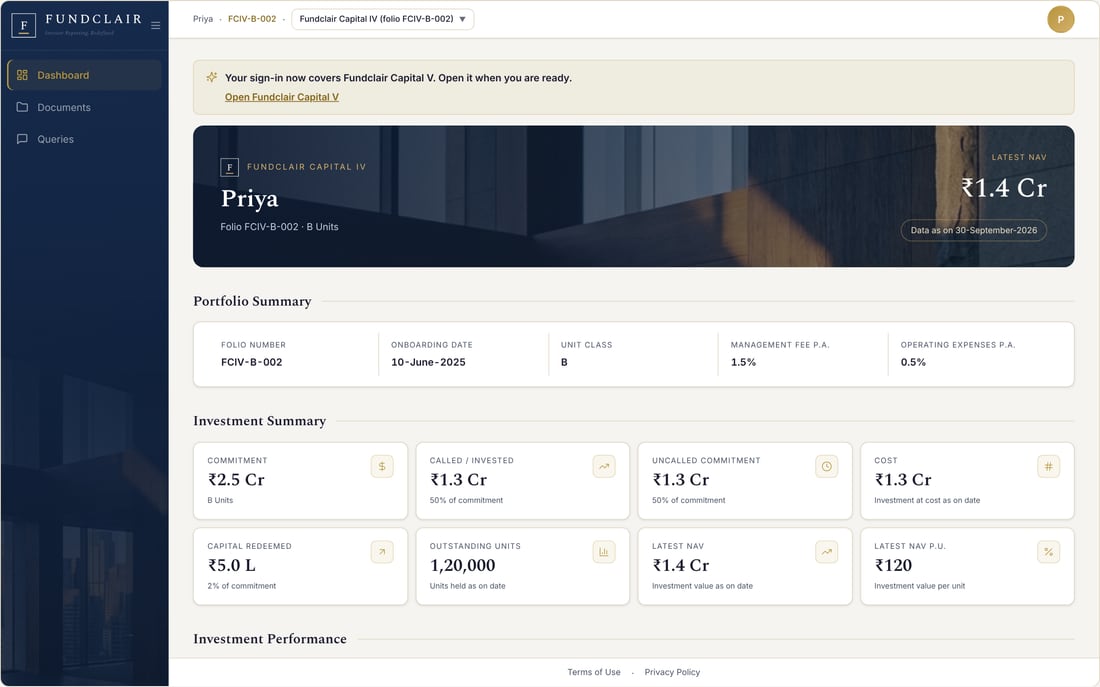The width and height of the screenshot is (1100, 687).
Task: Open Queries from the sidebar
Action: click(84, 139)
